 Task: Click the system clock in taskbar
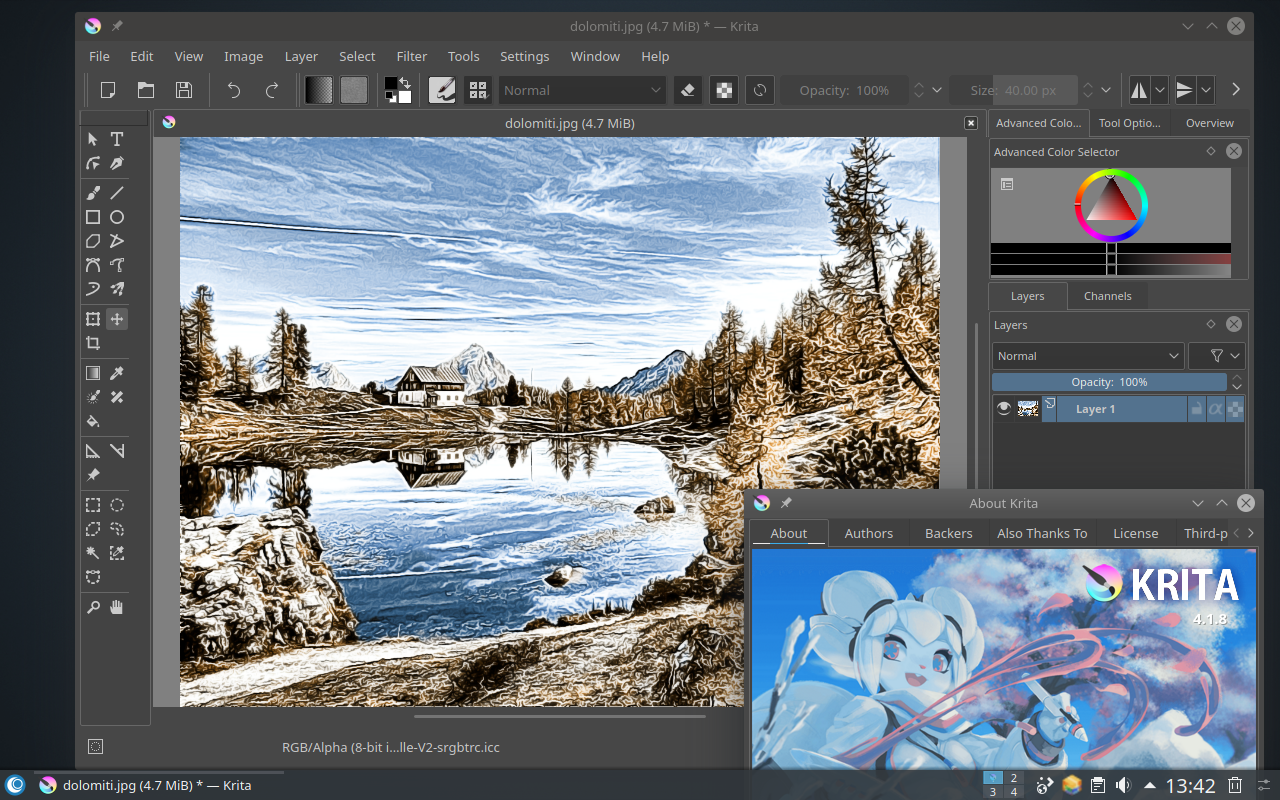[x=1190, y=785]
